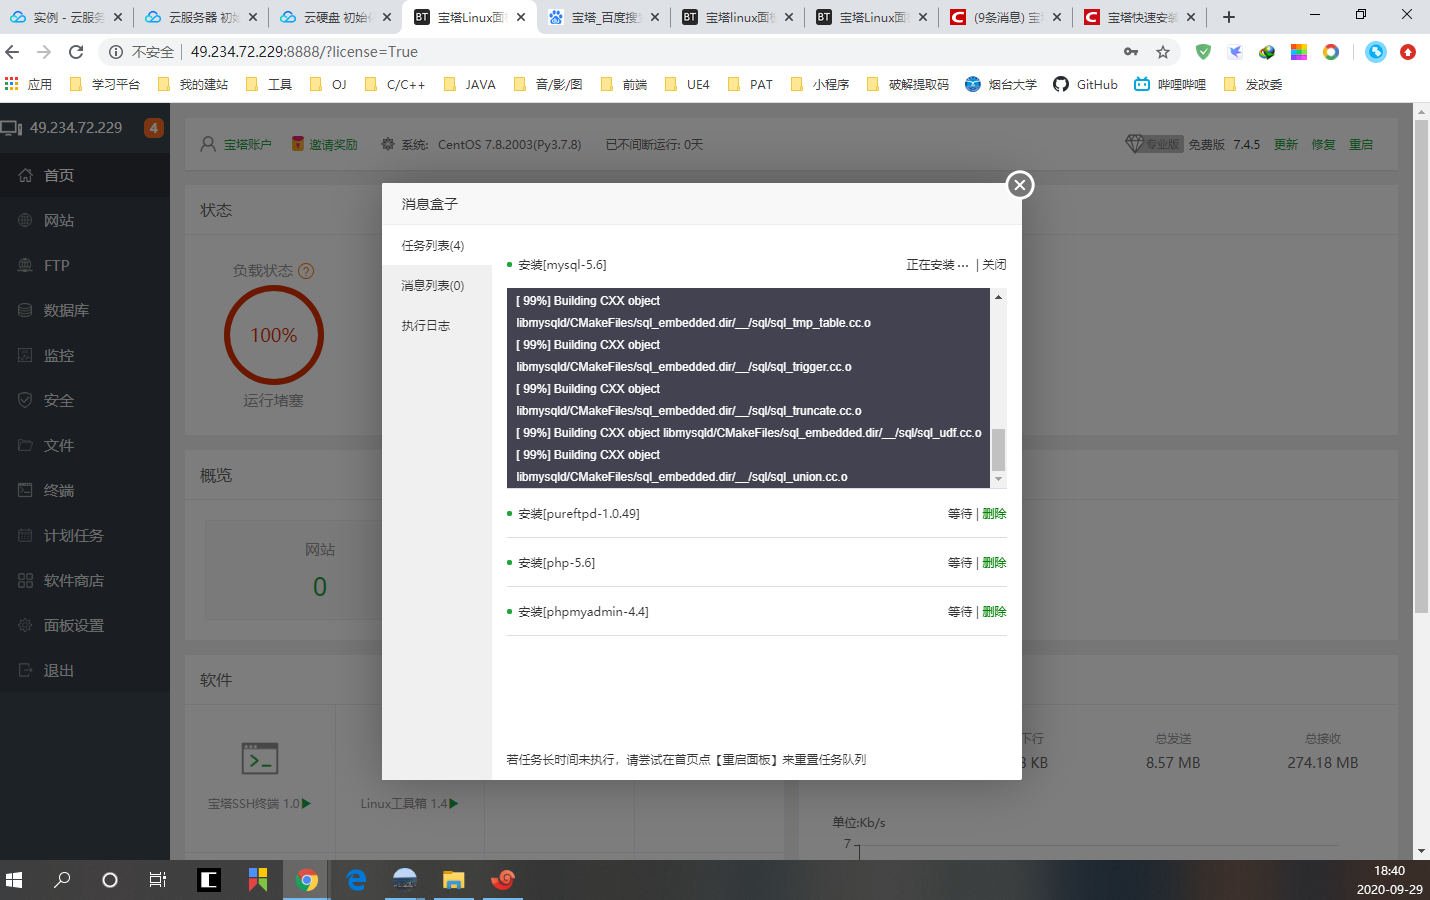Click the orange notification badge showing 4
The image size is (1430, 900).
point(154,128)
